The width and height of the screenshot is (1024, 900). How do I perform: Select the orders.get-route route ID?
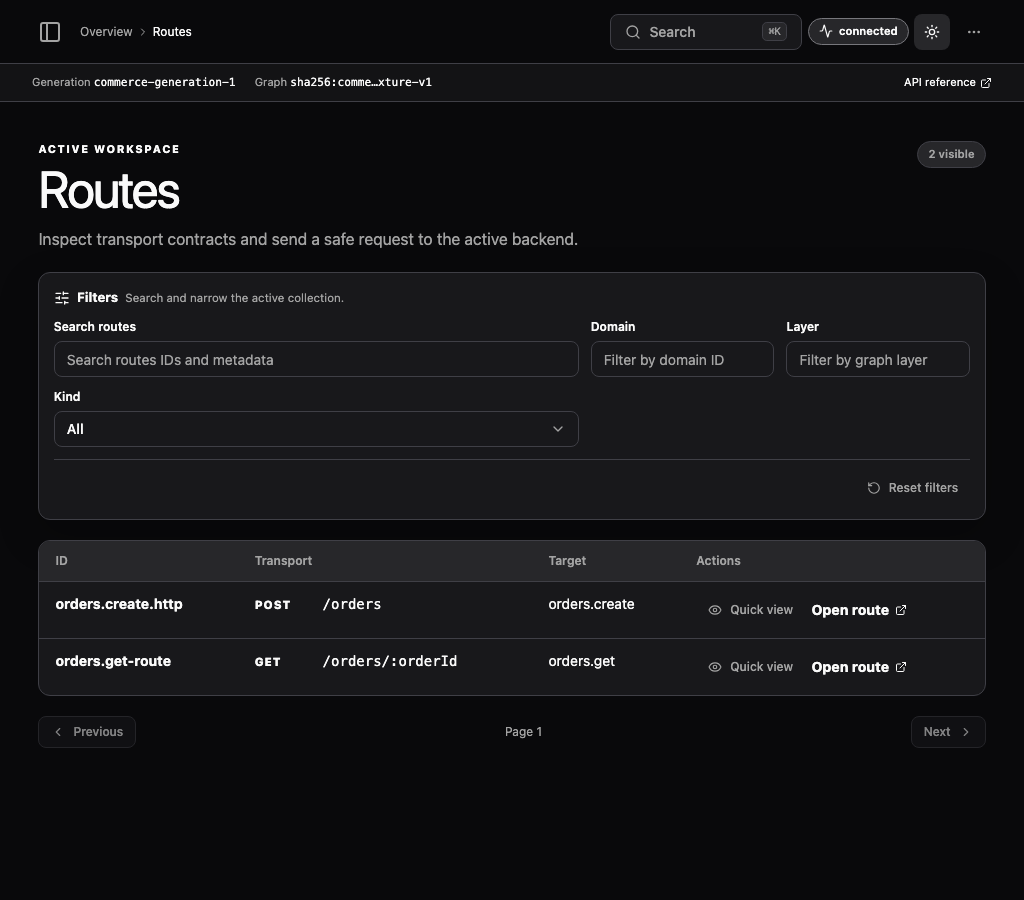(113, 661)
